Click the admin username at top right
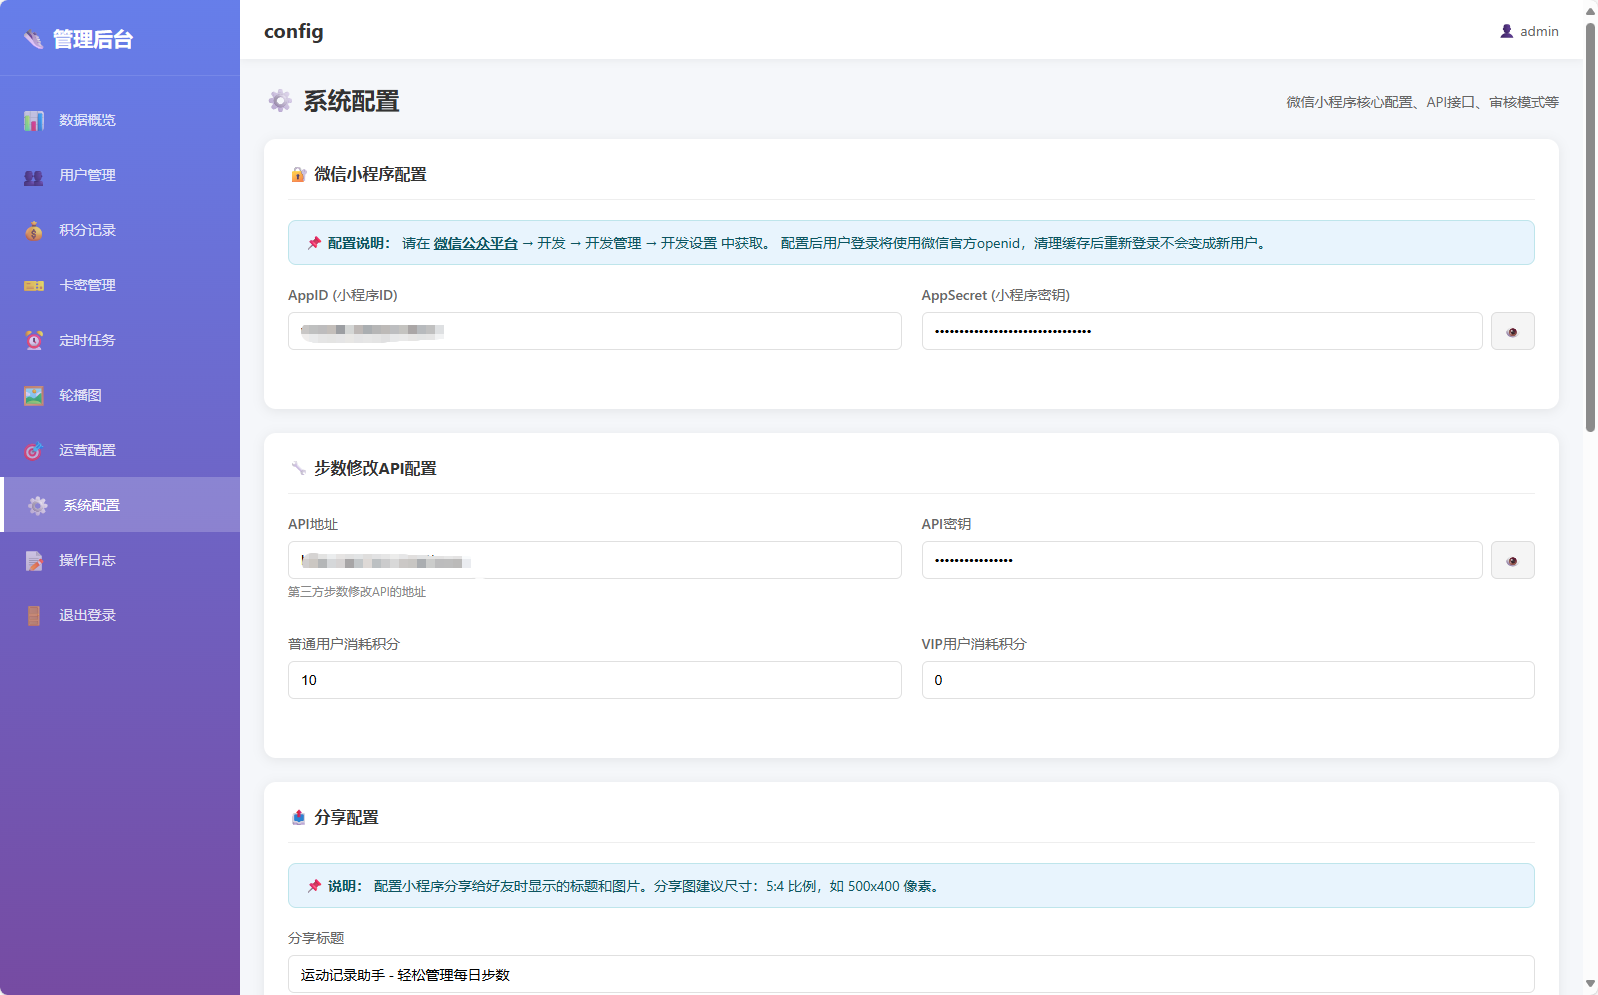The height and width of the screenshot is (995, 1598). [x=1539, y=31]
